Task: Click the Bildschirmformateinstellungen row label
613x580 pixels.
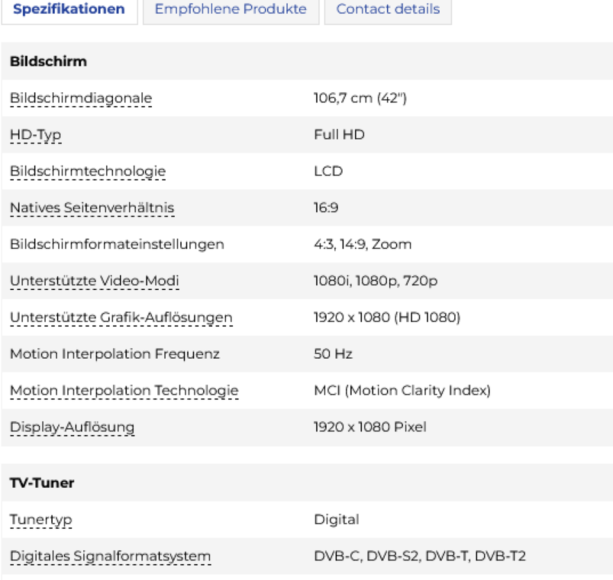Action: tap(117, 245)
